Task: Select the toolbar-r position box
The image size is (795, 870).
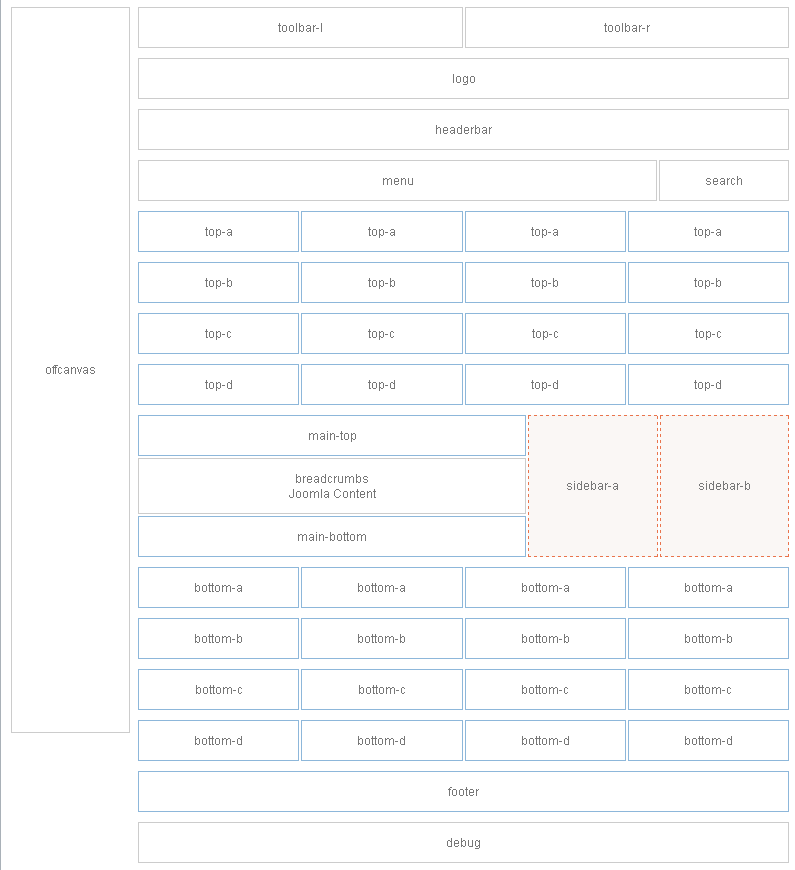Action: [626, 28]
